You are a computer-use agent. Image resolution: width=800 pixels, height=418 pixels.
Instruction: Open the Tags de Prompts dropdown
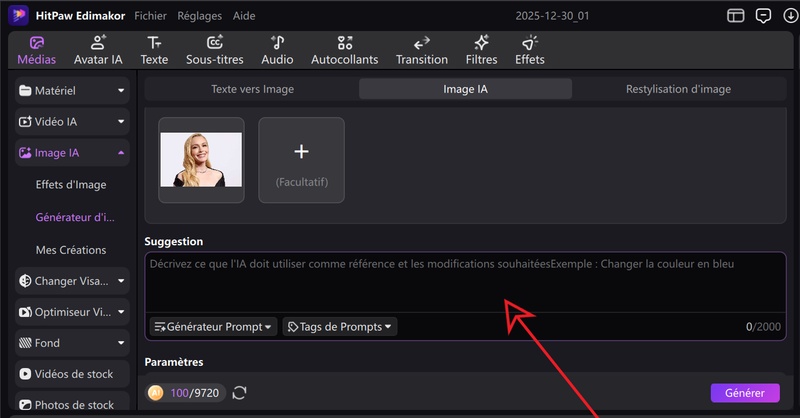coord(340,327)
